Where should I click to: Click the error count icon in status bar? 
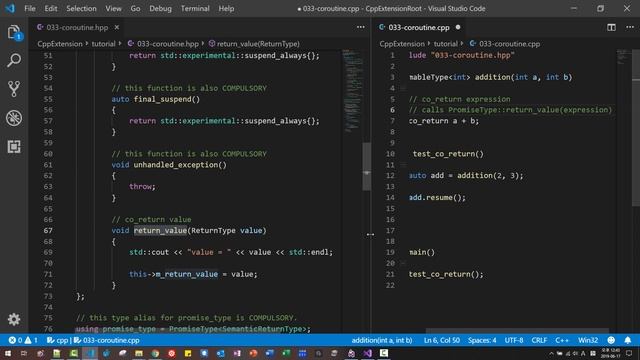[x=12, y=340]
